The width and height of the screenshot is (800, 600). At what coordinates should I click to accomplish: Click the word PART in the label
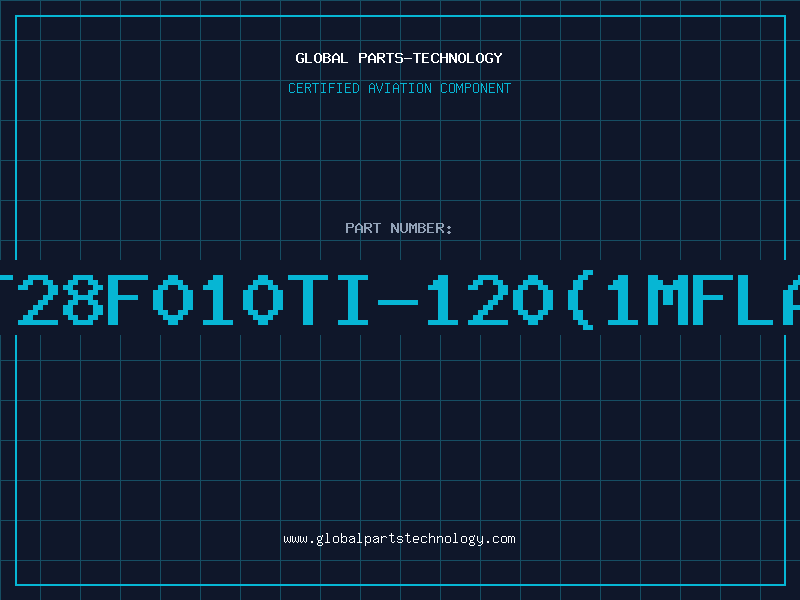coord(363,228)
